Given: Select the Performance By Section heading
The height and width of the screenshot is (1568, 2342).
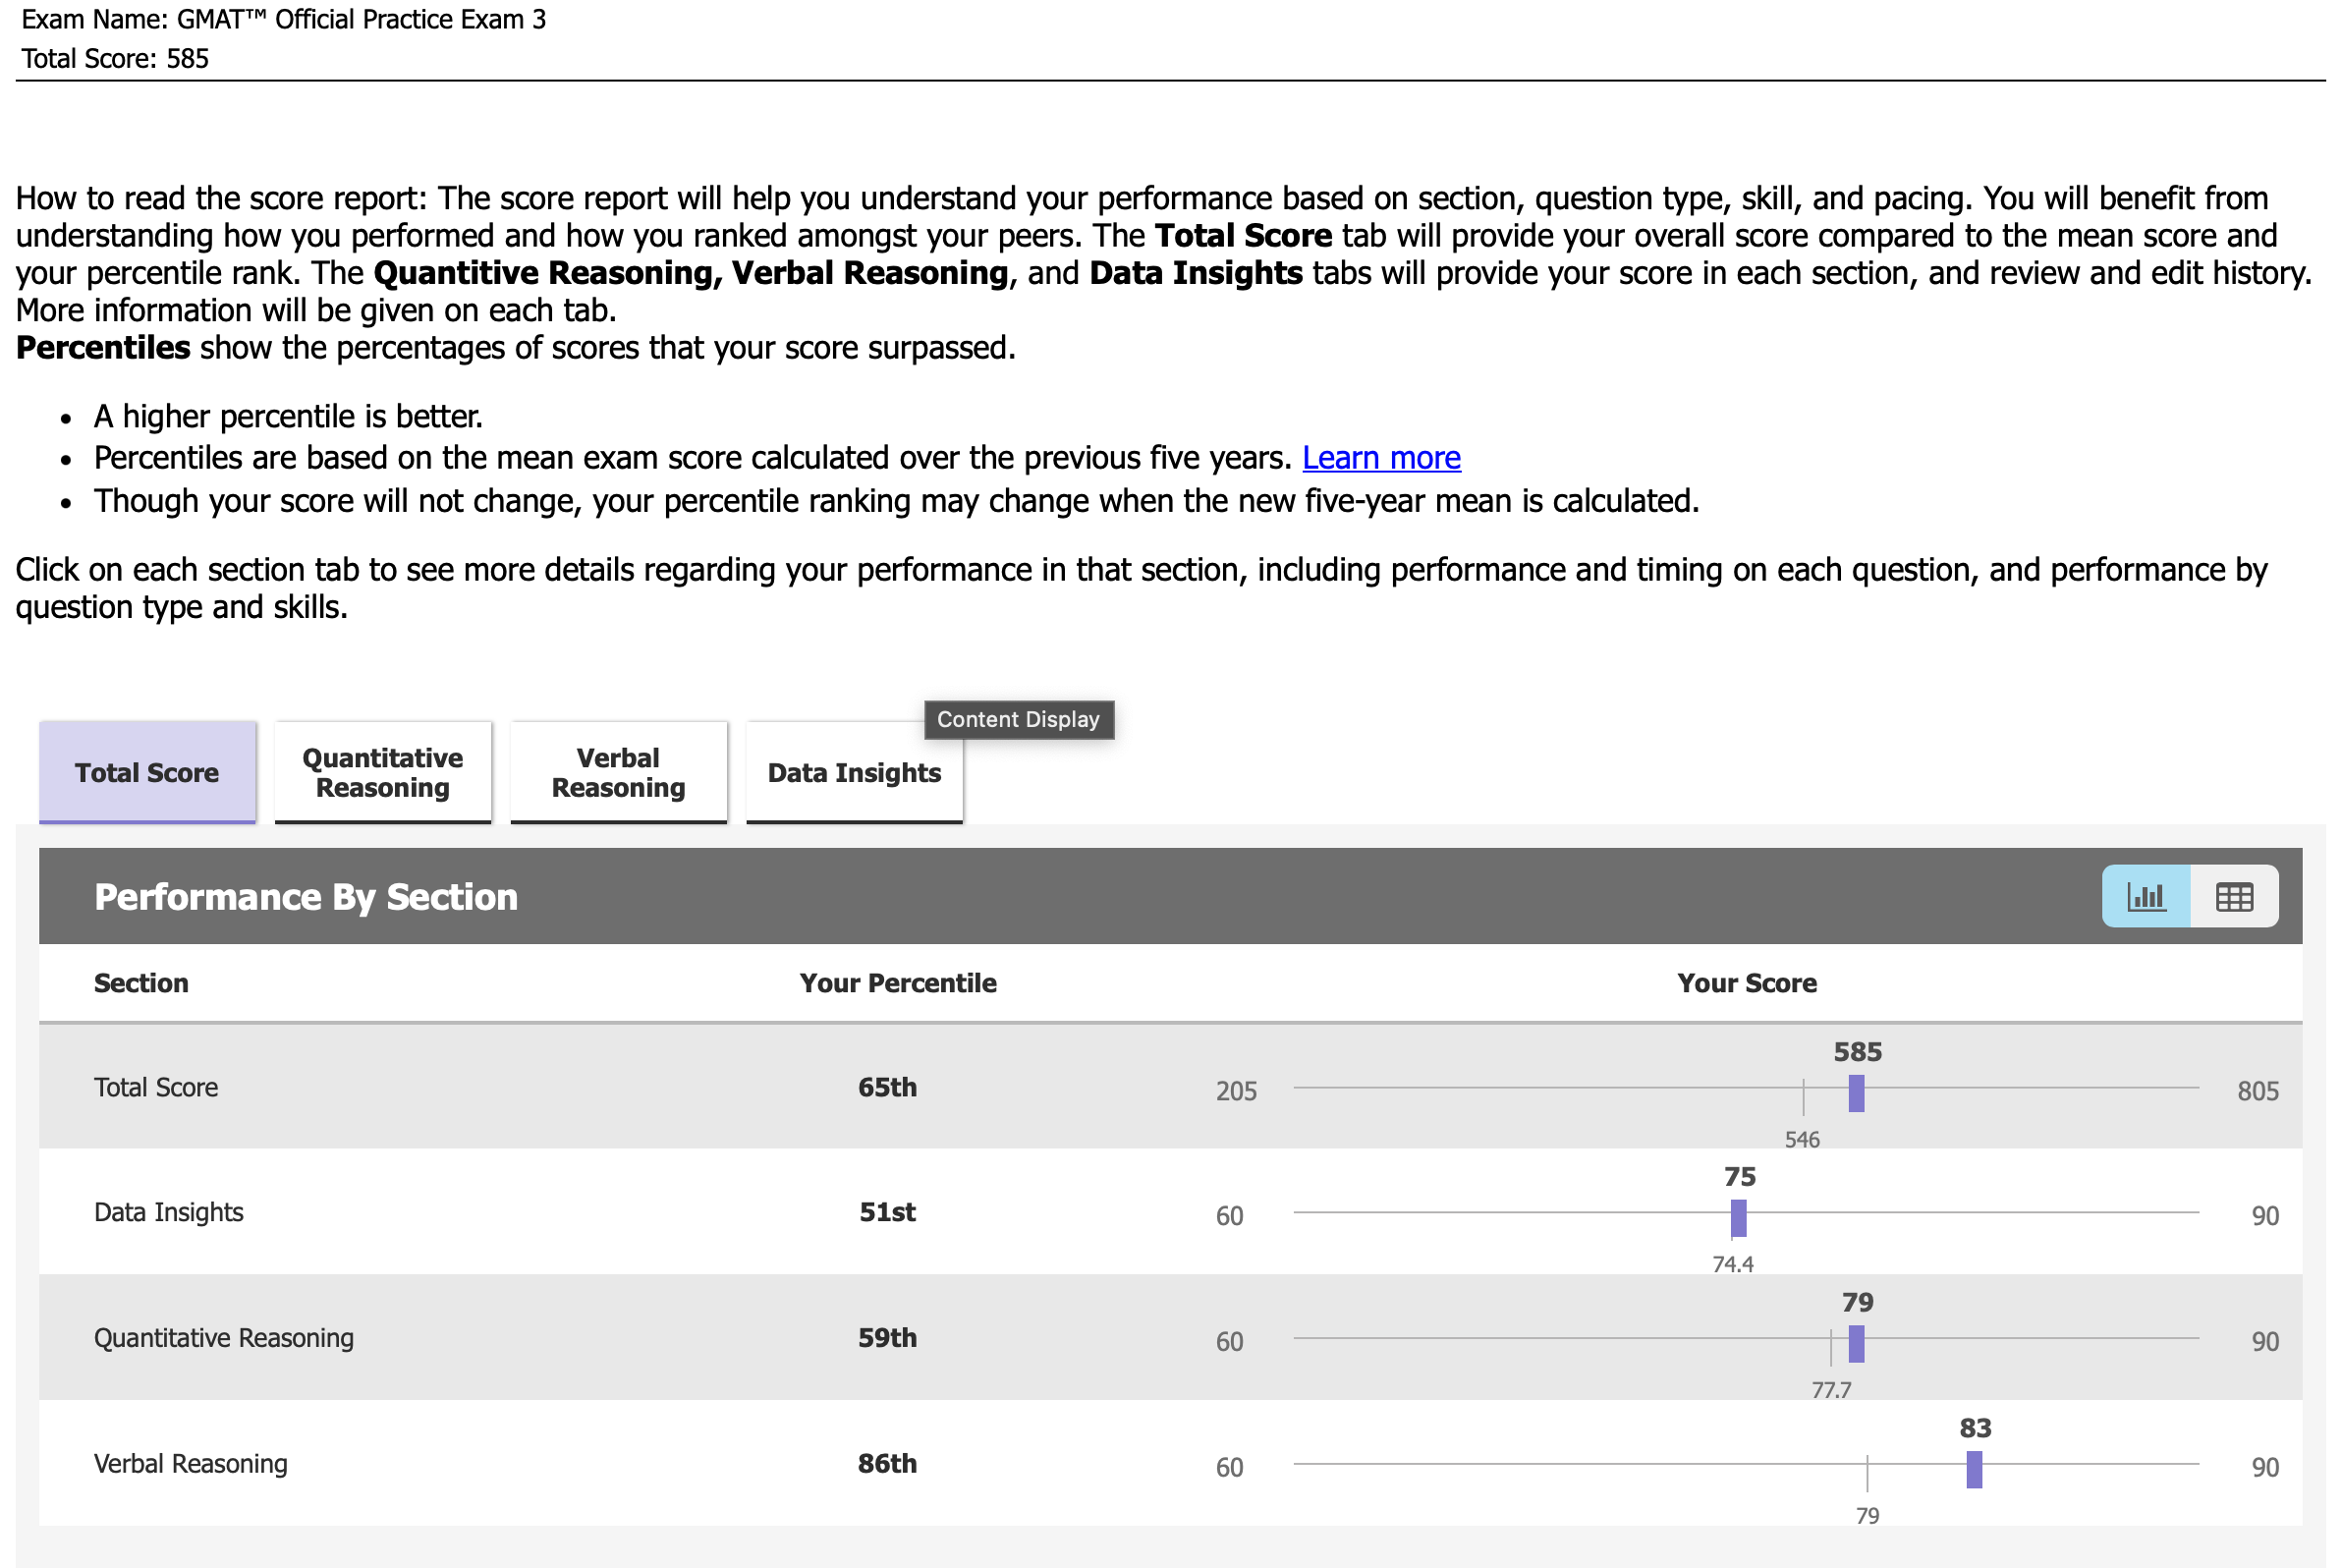Looking at the screenshot, I should 306,897.
